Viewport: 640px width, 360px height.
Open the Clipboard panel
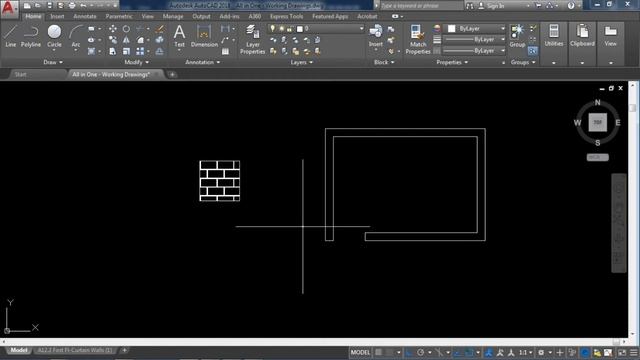point(582,36)
